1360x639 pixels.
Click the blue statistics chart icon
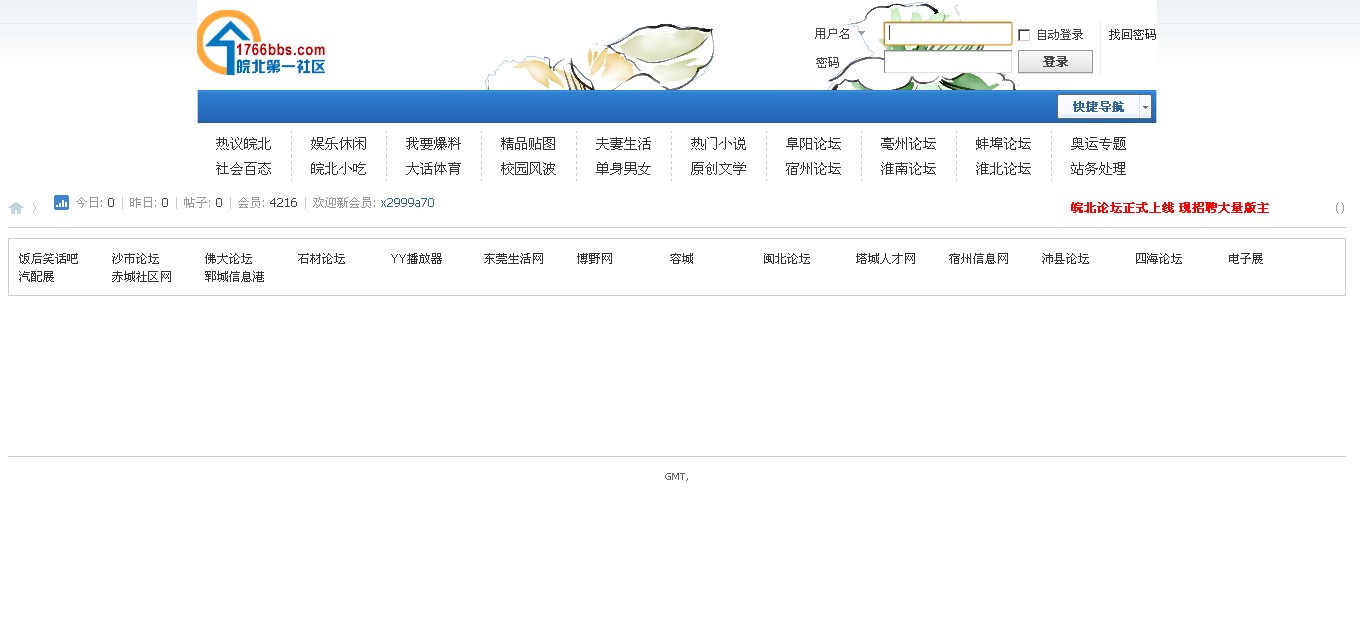61,202
